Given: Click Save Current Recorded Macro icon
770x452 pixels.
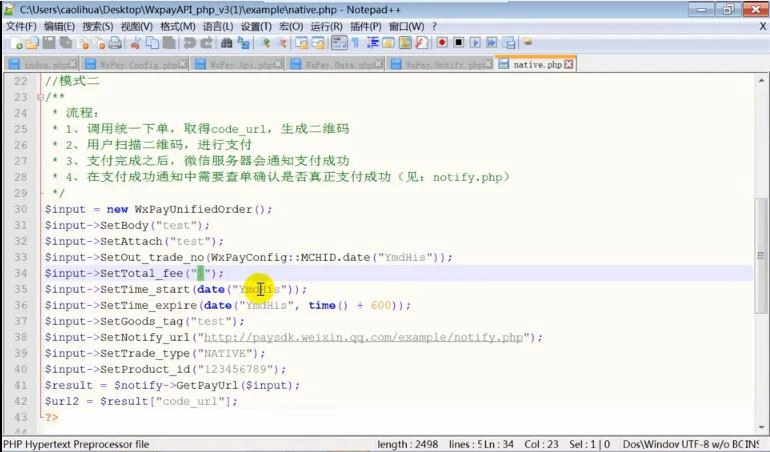Looking at the screenshot, I should click(509, 43).
